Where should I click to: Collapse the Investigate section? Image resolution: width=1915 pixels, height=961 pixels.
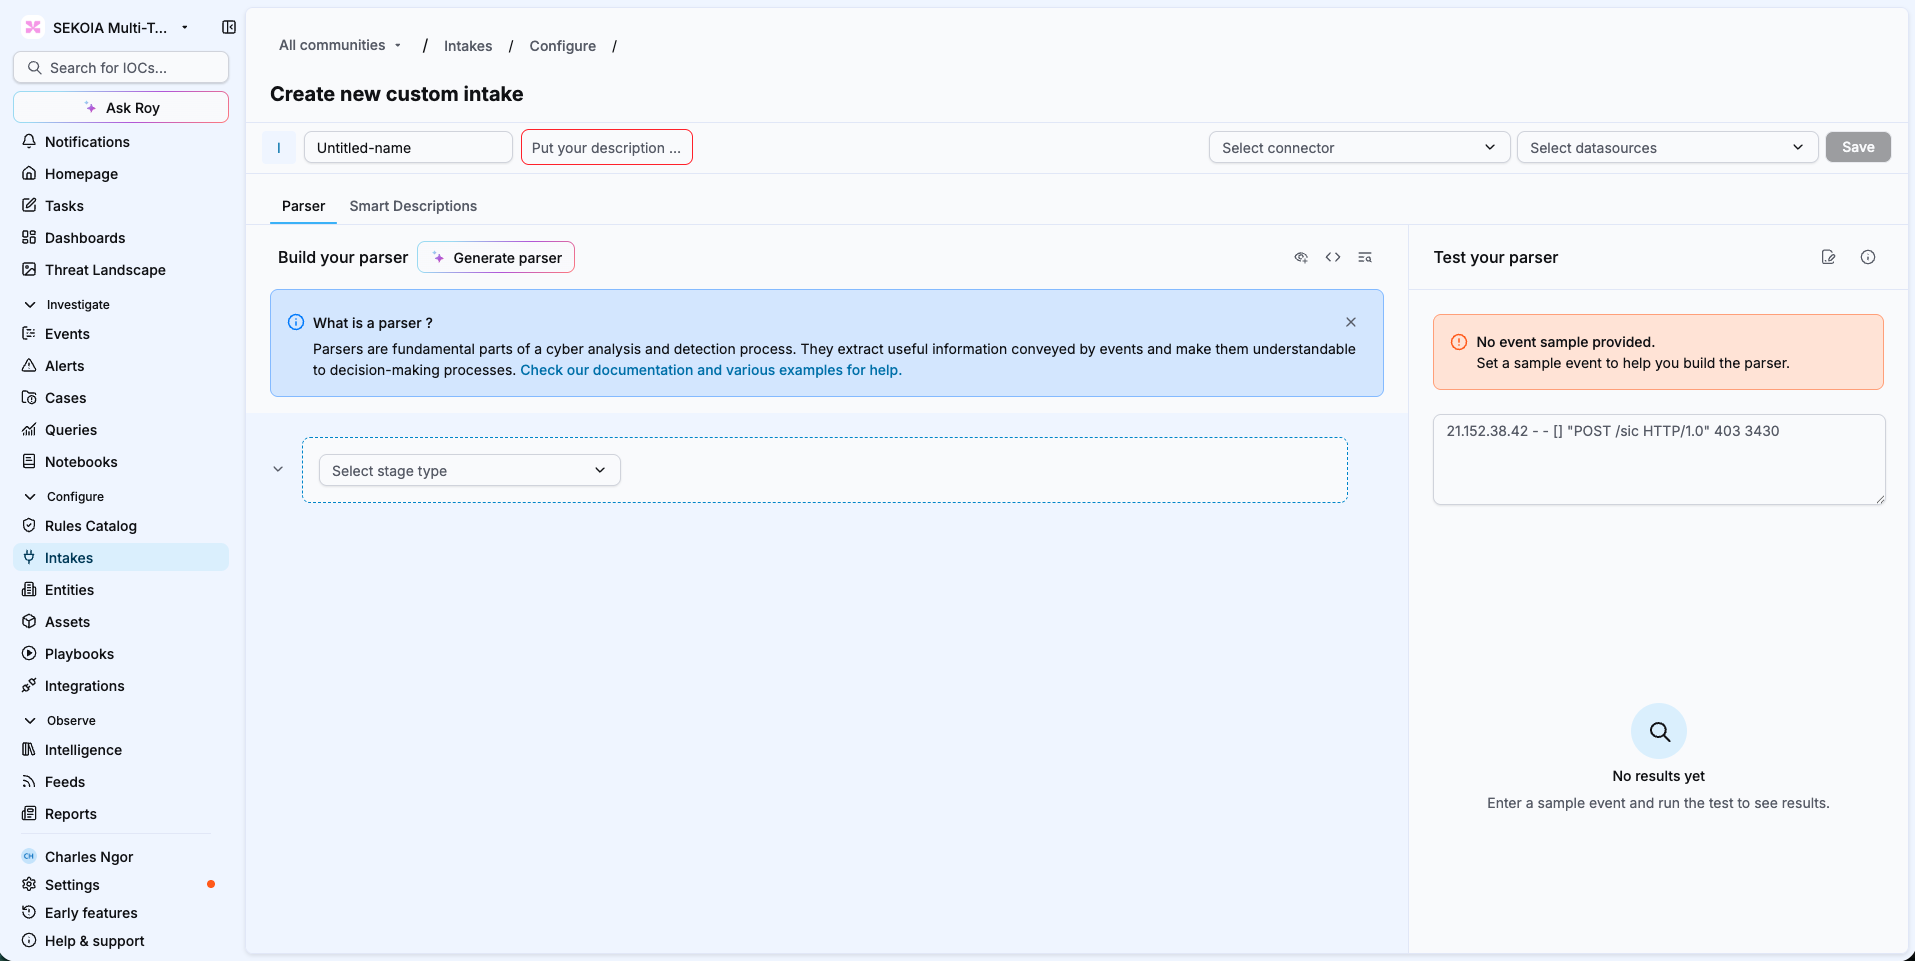pos(30,305)
